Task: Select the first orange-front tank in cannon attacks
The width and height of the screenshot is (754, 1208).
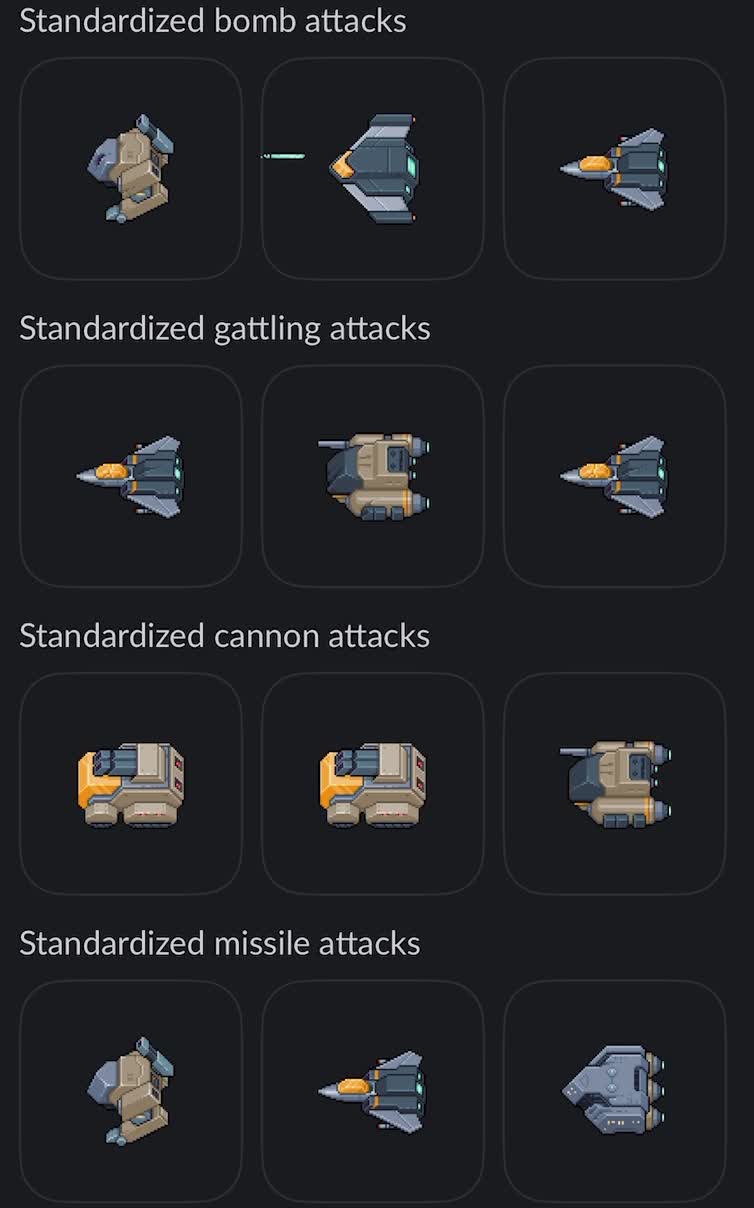Action: [x=131, y=784]
